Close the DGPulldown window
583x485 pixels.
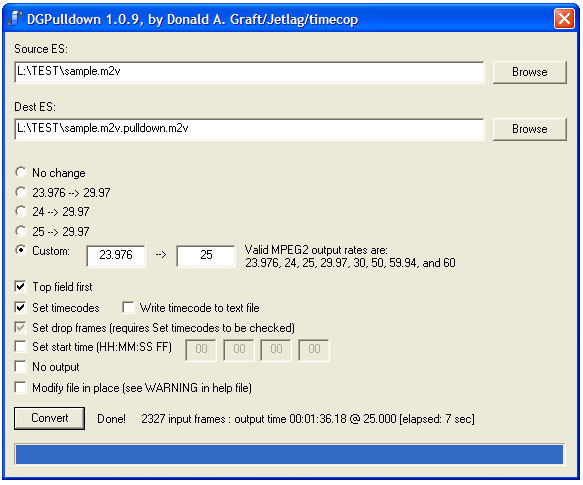[564, 19]
